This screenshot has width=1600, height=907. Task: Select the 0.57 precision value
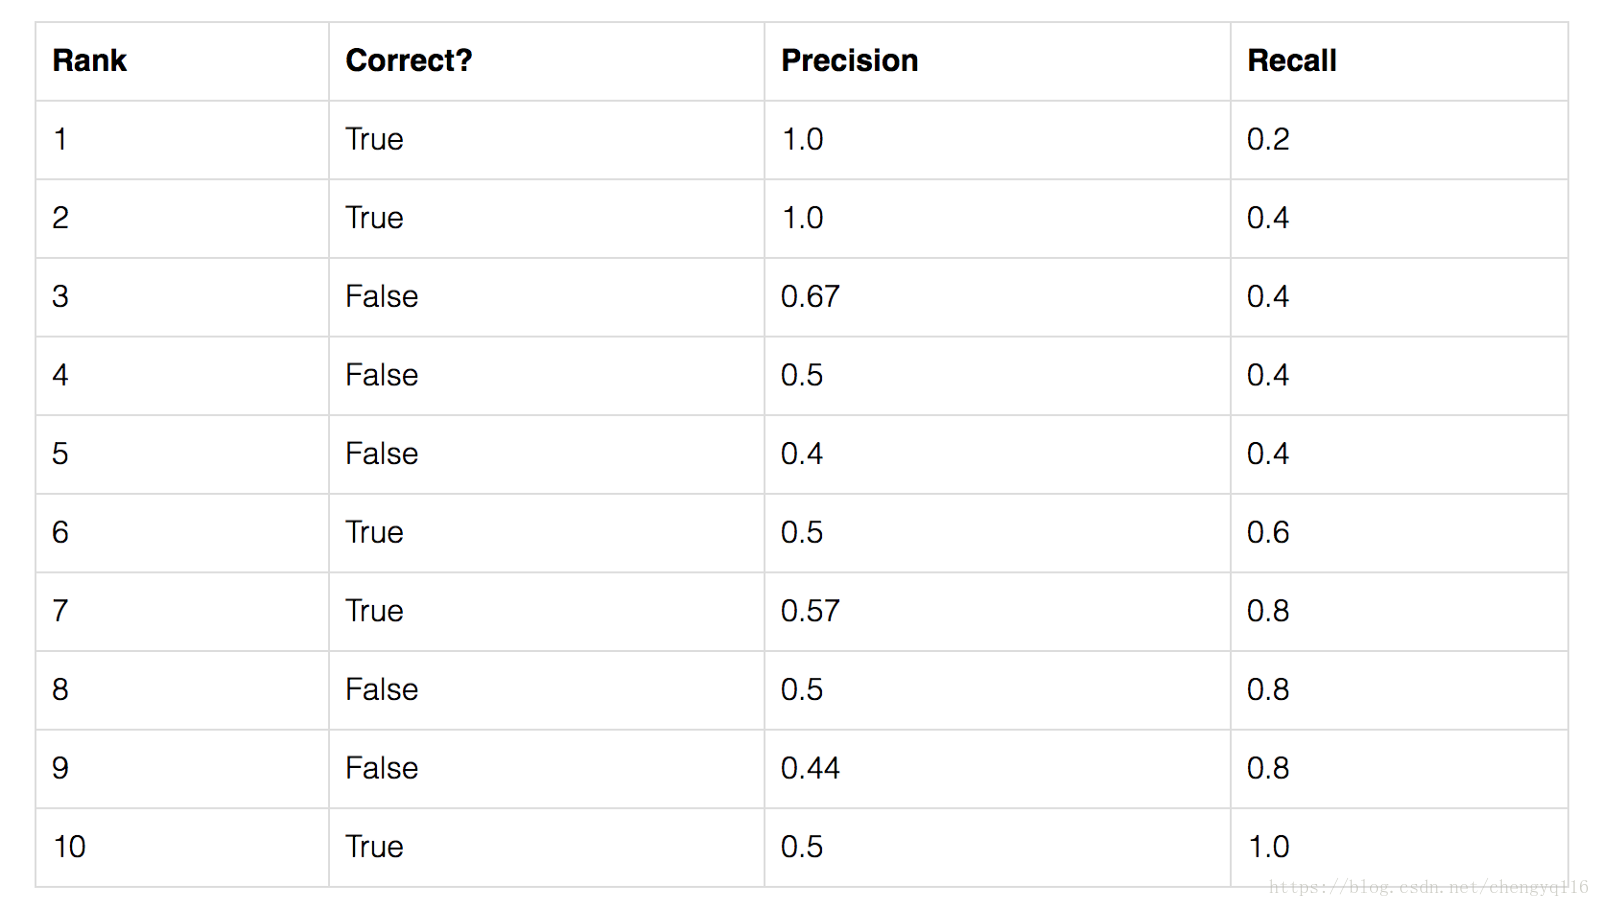[x=810, y=611]
